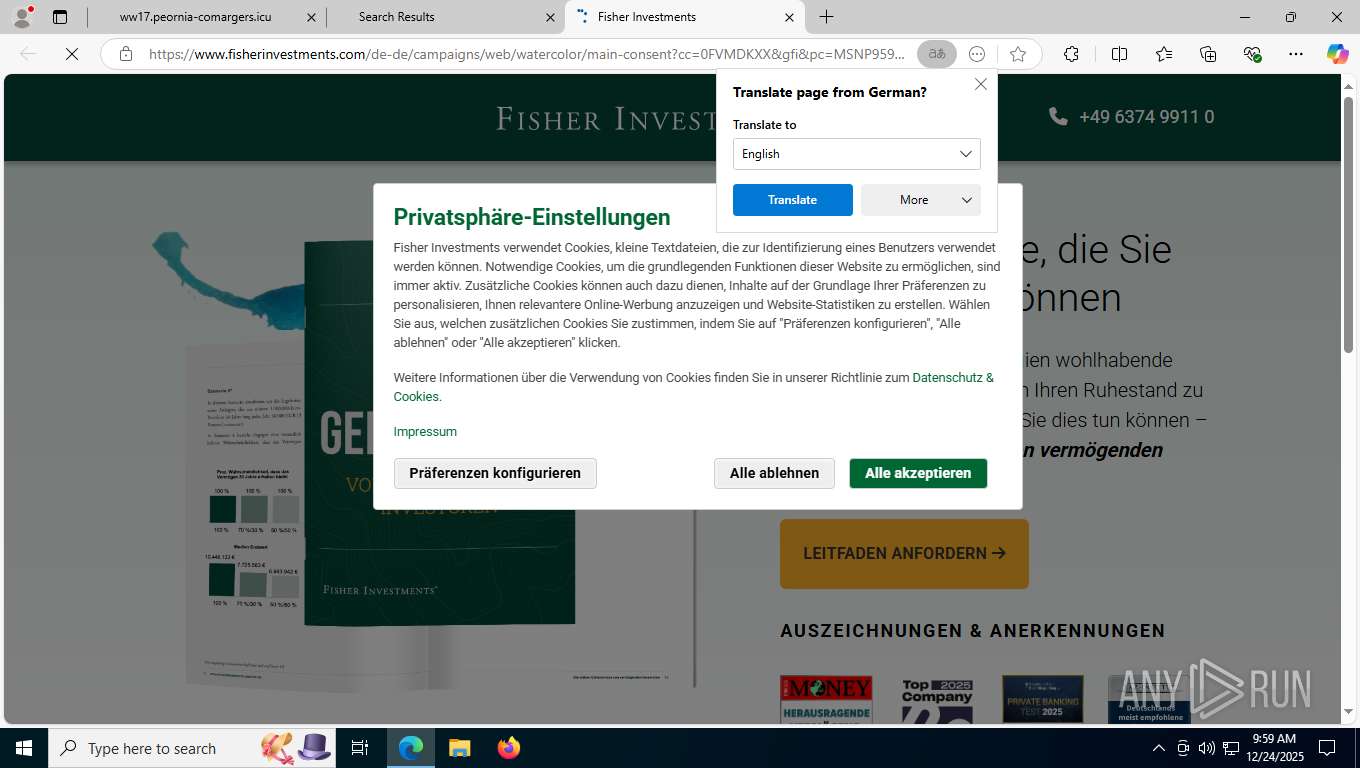This screenshot has height=768, width=1360.
Task: Click the Private Banking Test 2025 badge
Action: coord(1043,699)
